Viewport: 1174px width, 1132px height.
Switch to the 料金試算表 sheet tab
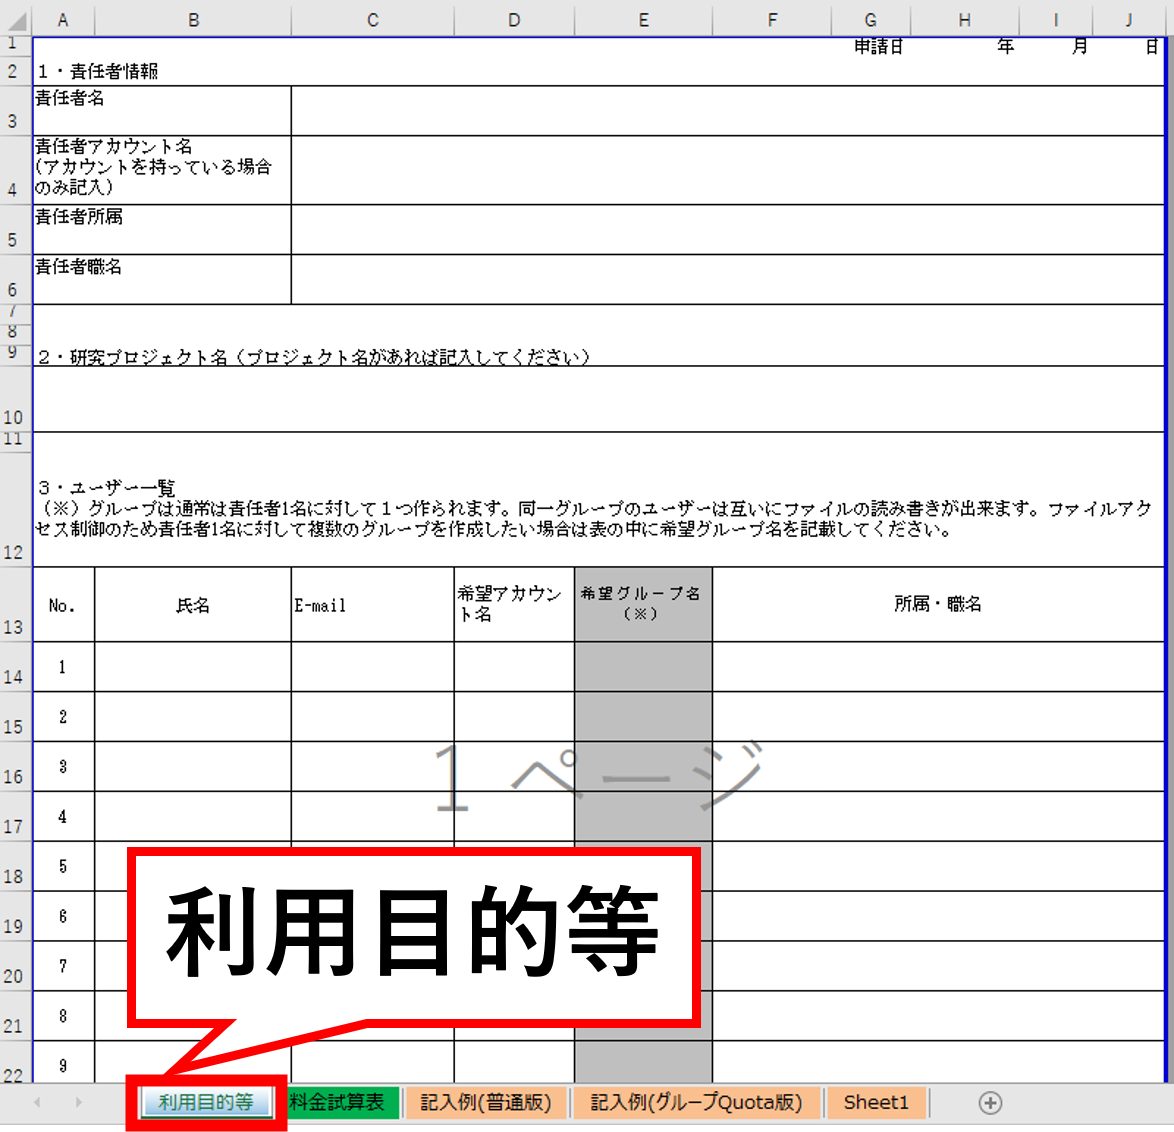point(338,1102)
